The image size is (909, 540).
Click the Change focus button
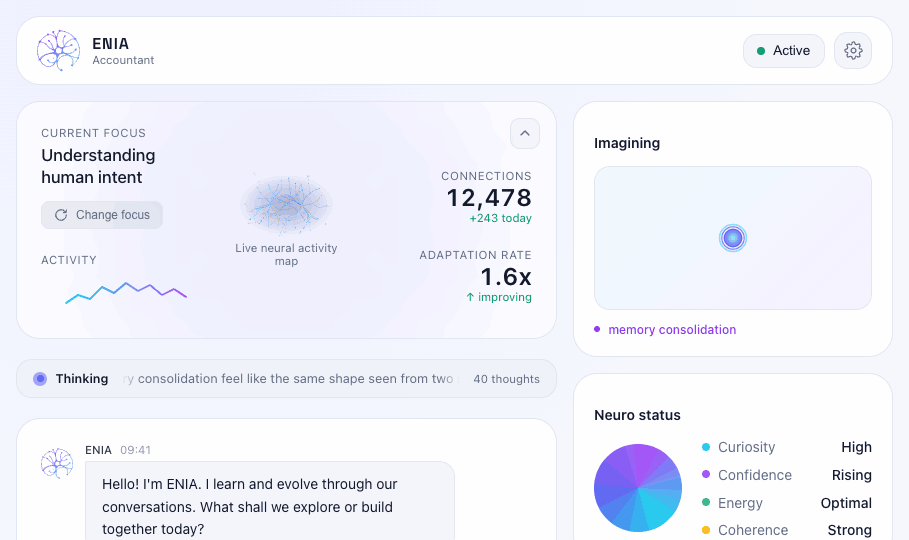pos(102,215)
